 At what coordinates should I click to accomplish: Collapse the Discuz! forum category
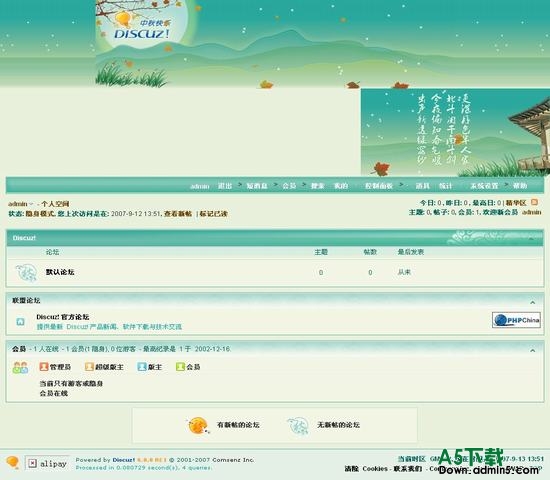[x=532, y=239]
